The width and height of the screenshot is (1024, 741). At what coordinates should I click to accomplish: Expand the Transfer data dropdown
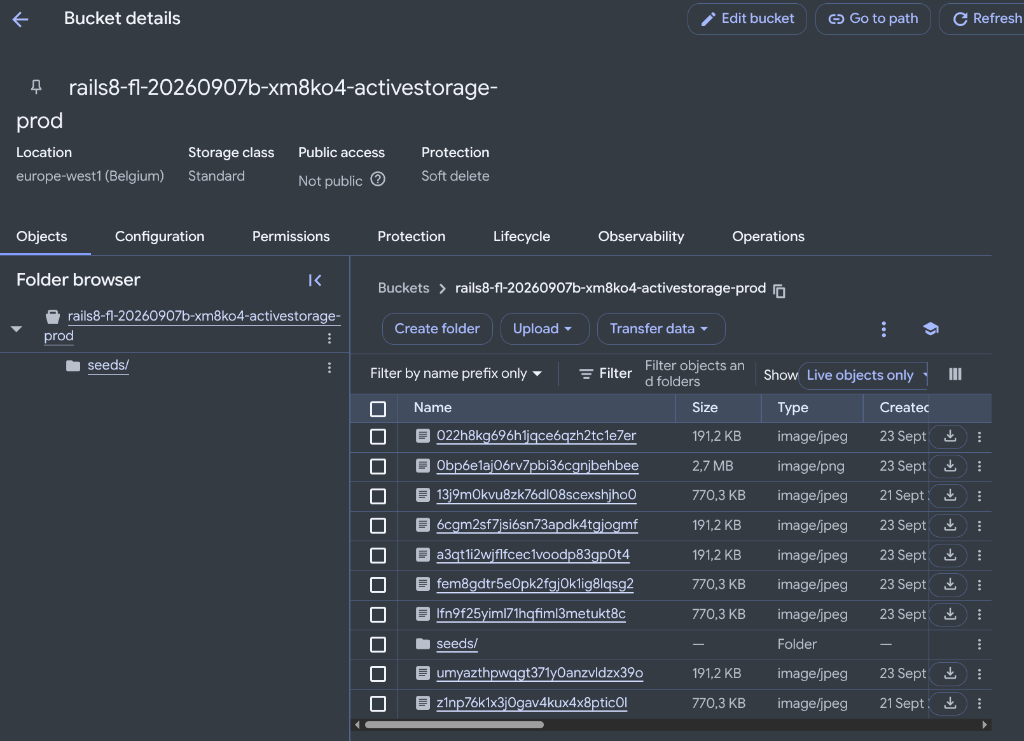[660, 328]
